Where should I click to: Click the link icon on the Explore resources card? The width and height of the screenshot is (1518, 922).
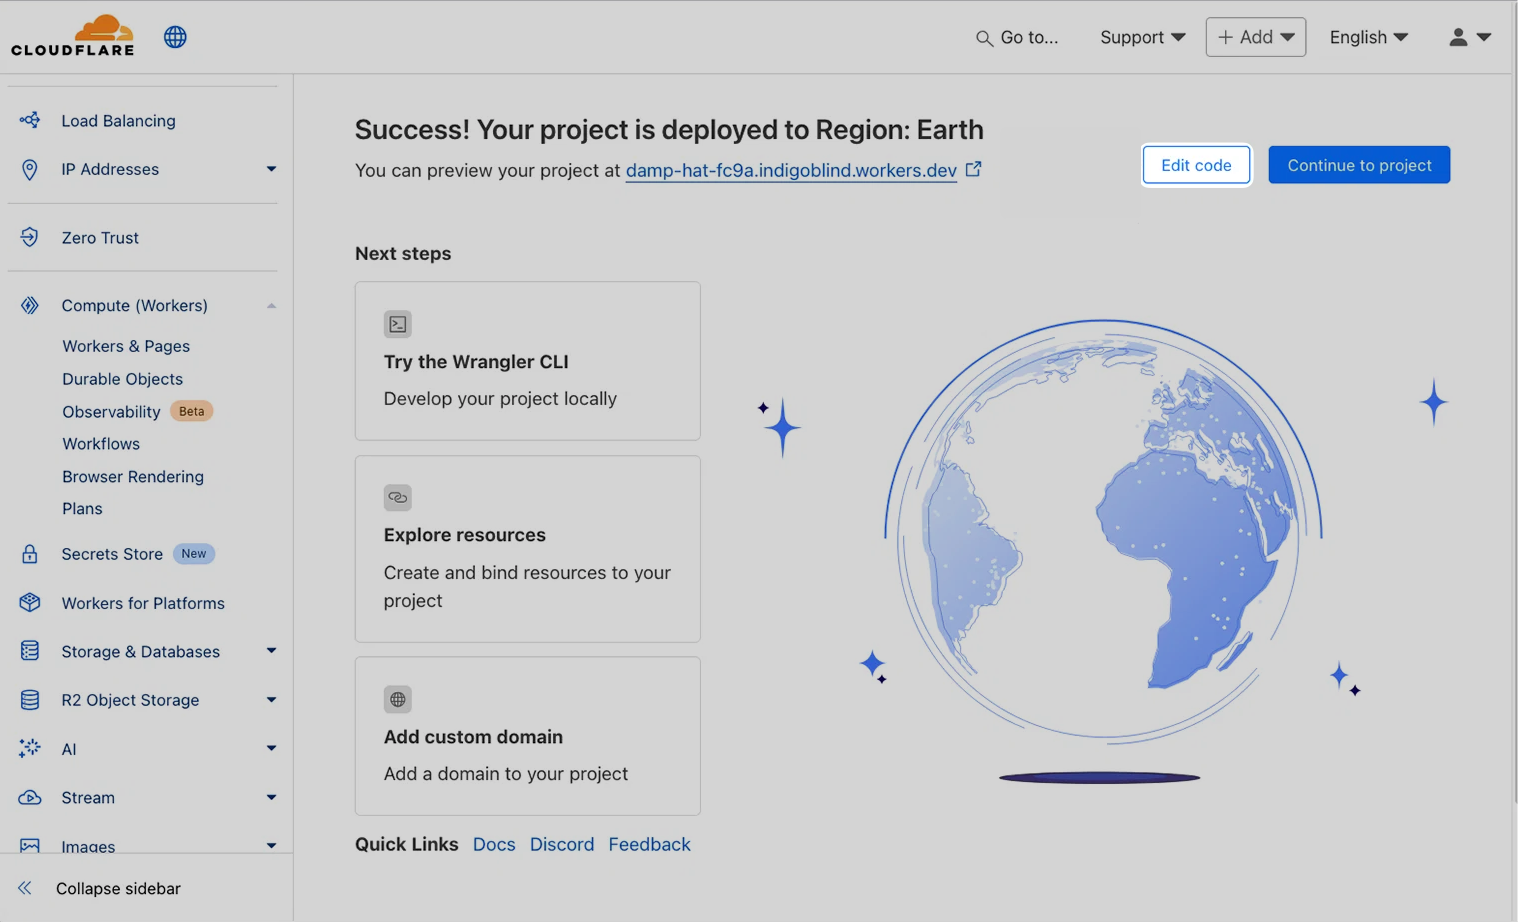[x=398, y=497]
